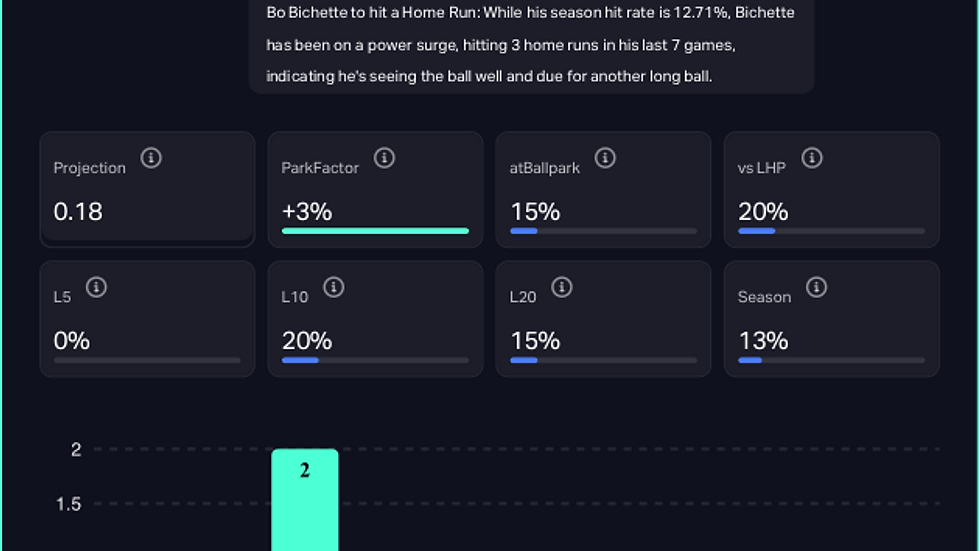Click the Season info icon
The height and width of the screenshot is (551, 980).
[x=816, y=287]
